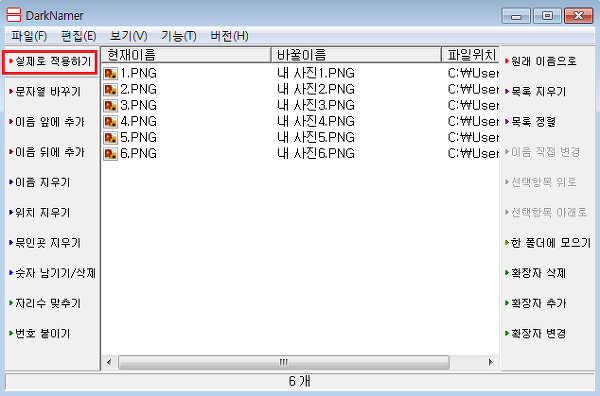Click the 위치 지우기 button
Image resolution: width=600 pixels, height=396 pixels.
(x=40, y=212)
